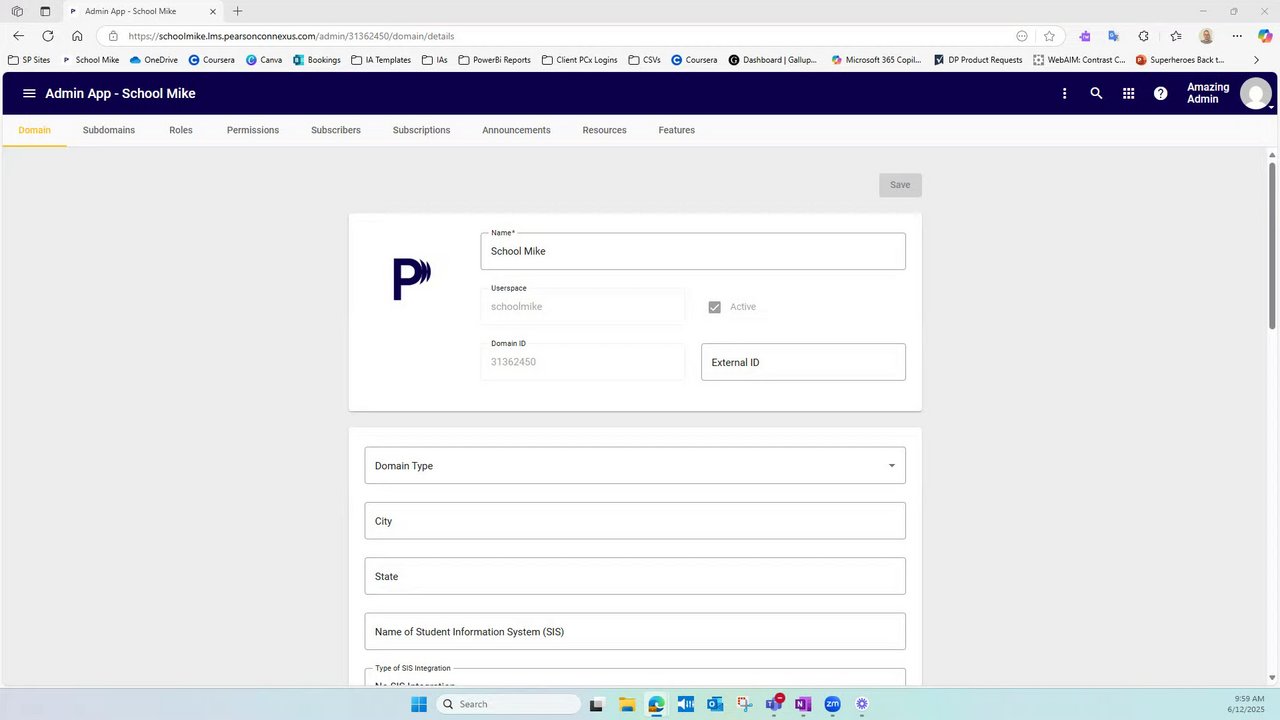This screenshot has width=1280, height=720.
Task: Open the Windows Start menu
Action: [x=418, y=704]
